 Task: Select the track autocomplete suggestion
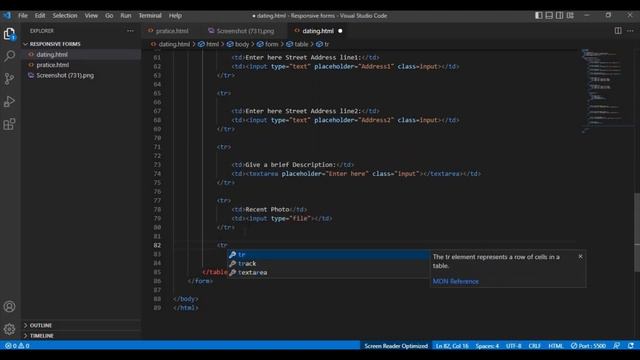click(x=328, y=264)
